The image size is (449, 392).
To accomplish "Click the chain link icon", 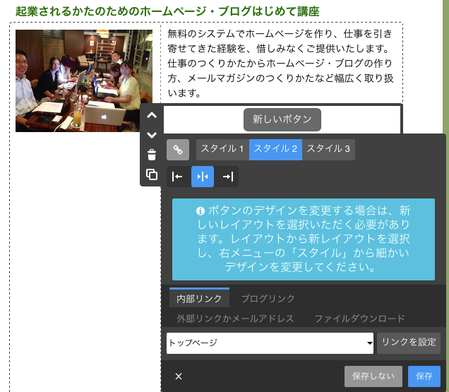I will point(178,150).
